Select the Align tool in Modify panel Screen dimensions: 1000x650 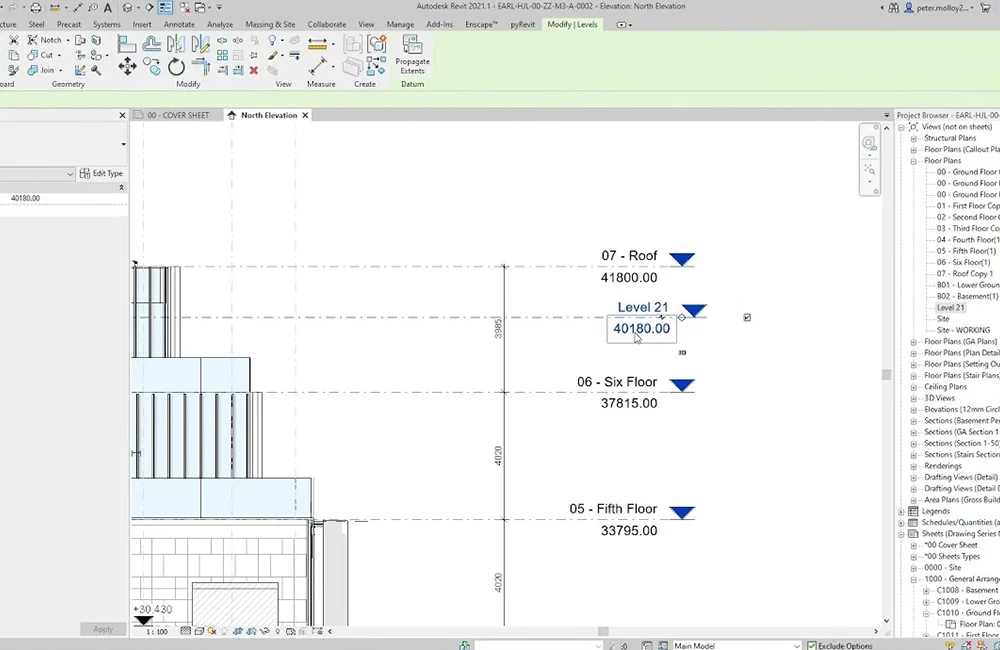click(127, 43)
